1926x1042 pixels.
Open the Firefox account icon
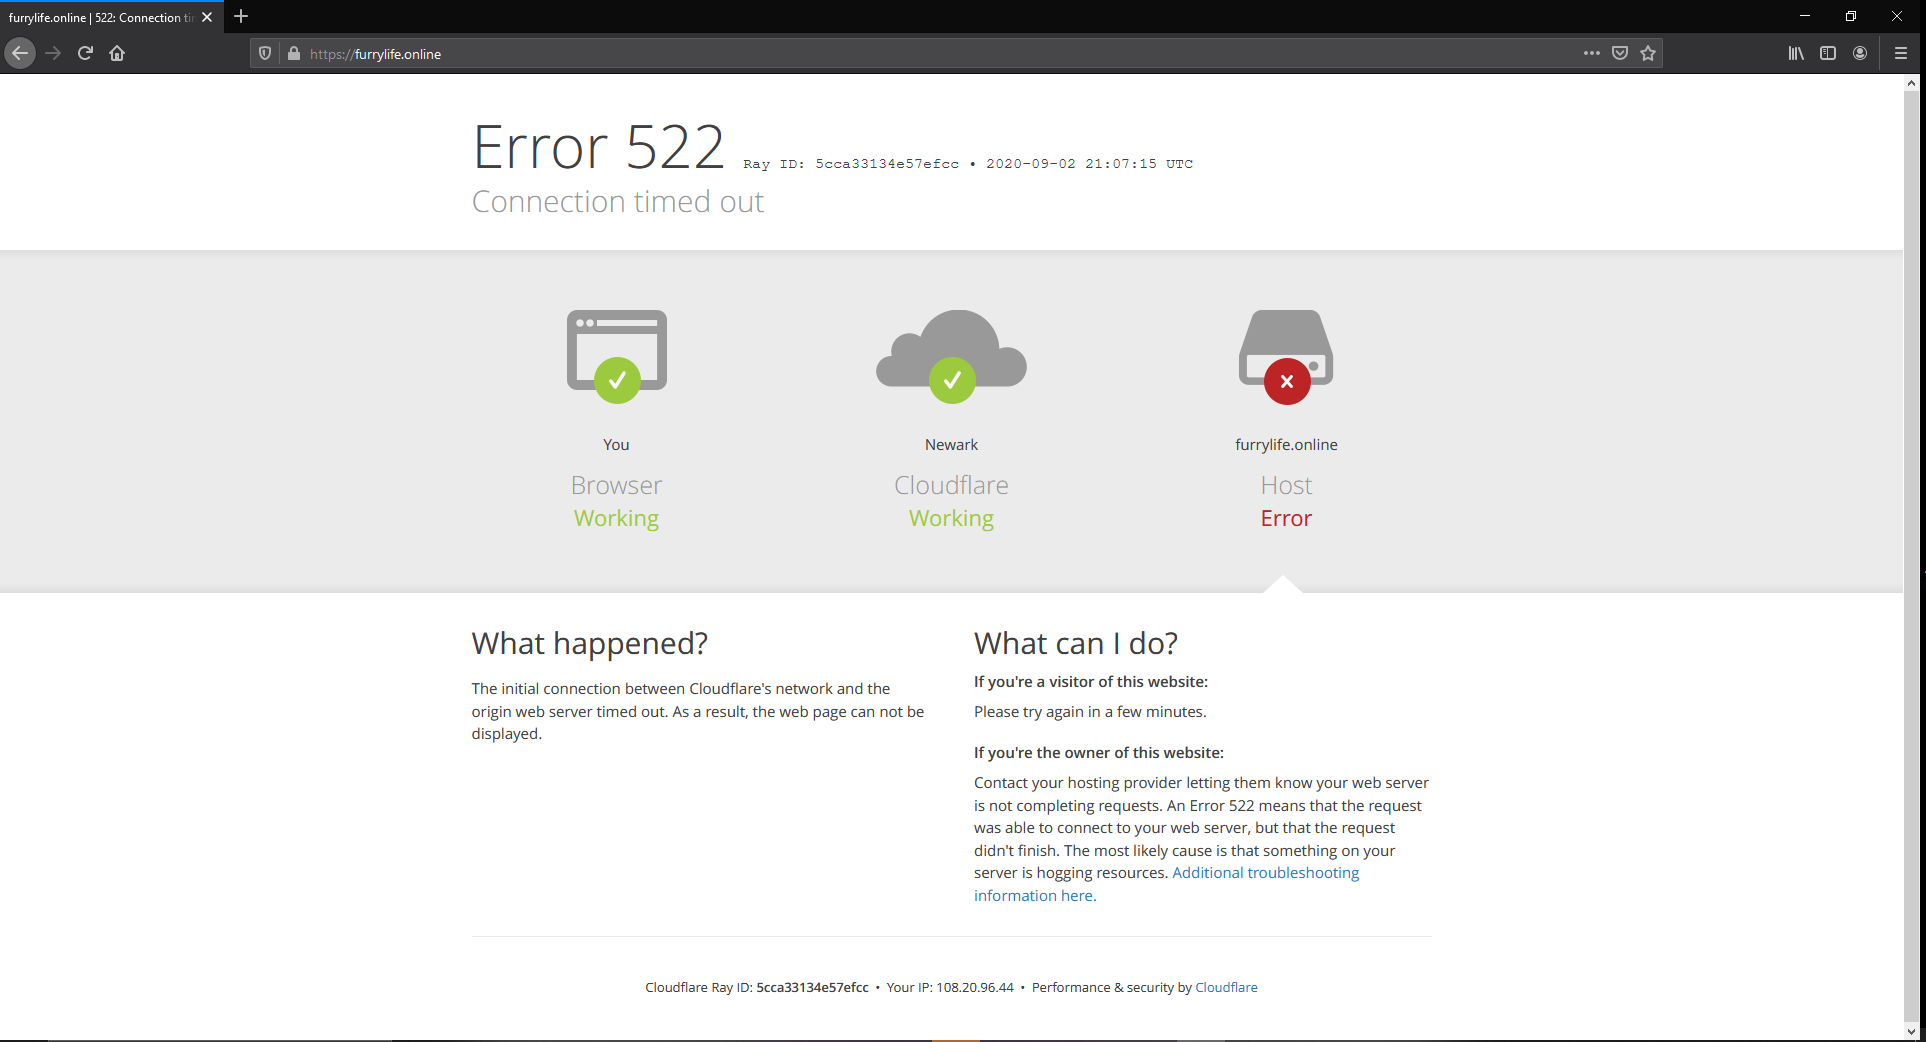[1860, 53]
